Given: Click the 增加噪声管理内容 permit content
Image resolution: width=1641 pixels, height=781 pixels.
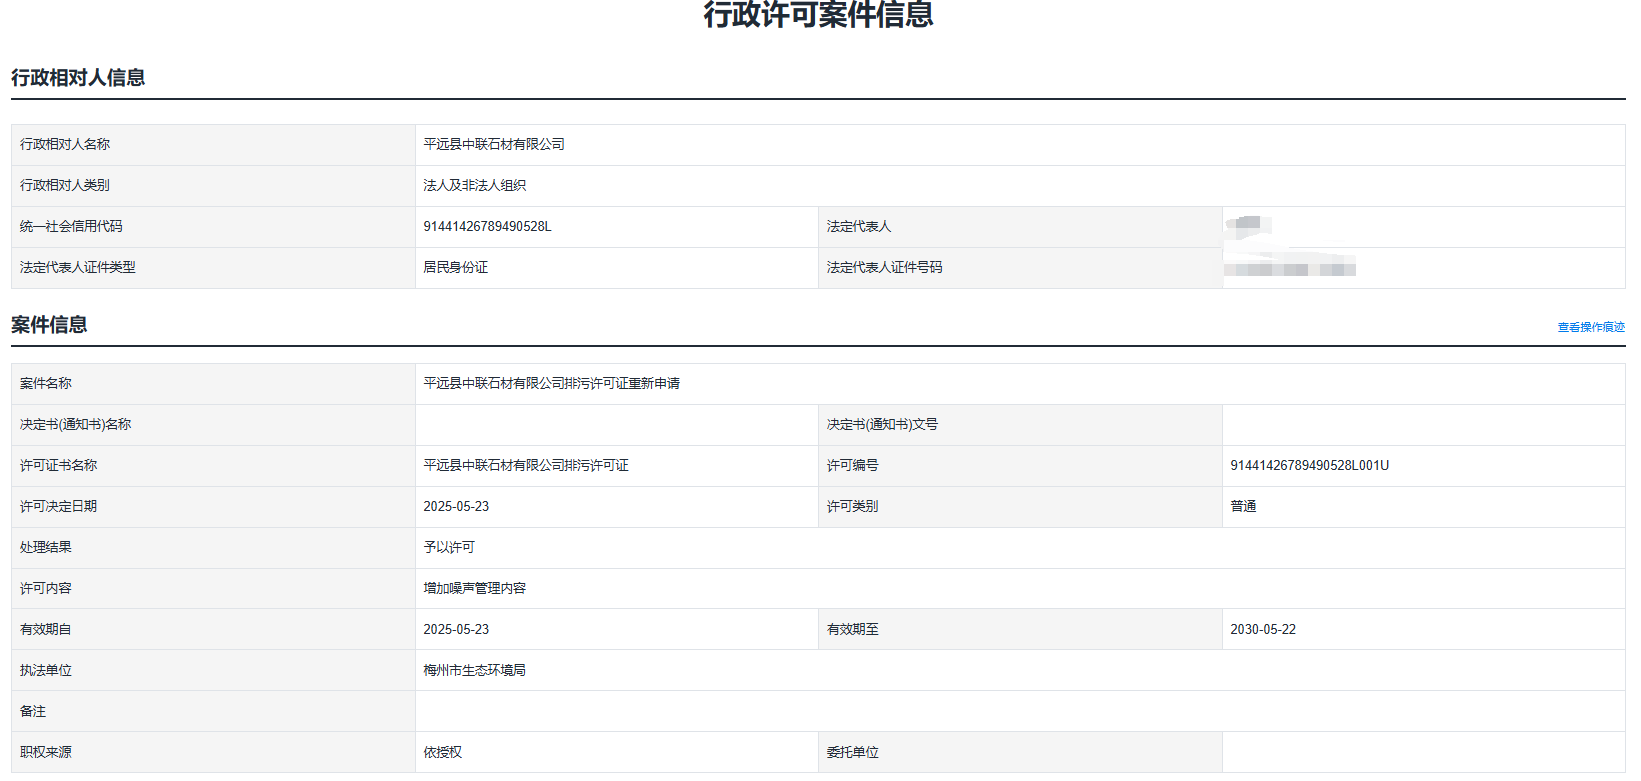Looking at the screenshot, I should [x=474, y=589].
